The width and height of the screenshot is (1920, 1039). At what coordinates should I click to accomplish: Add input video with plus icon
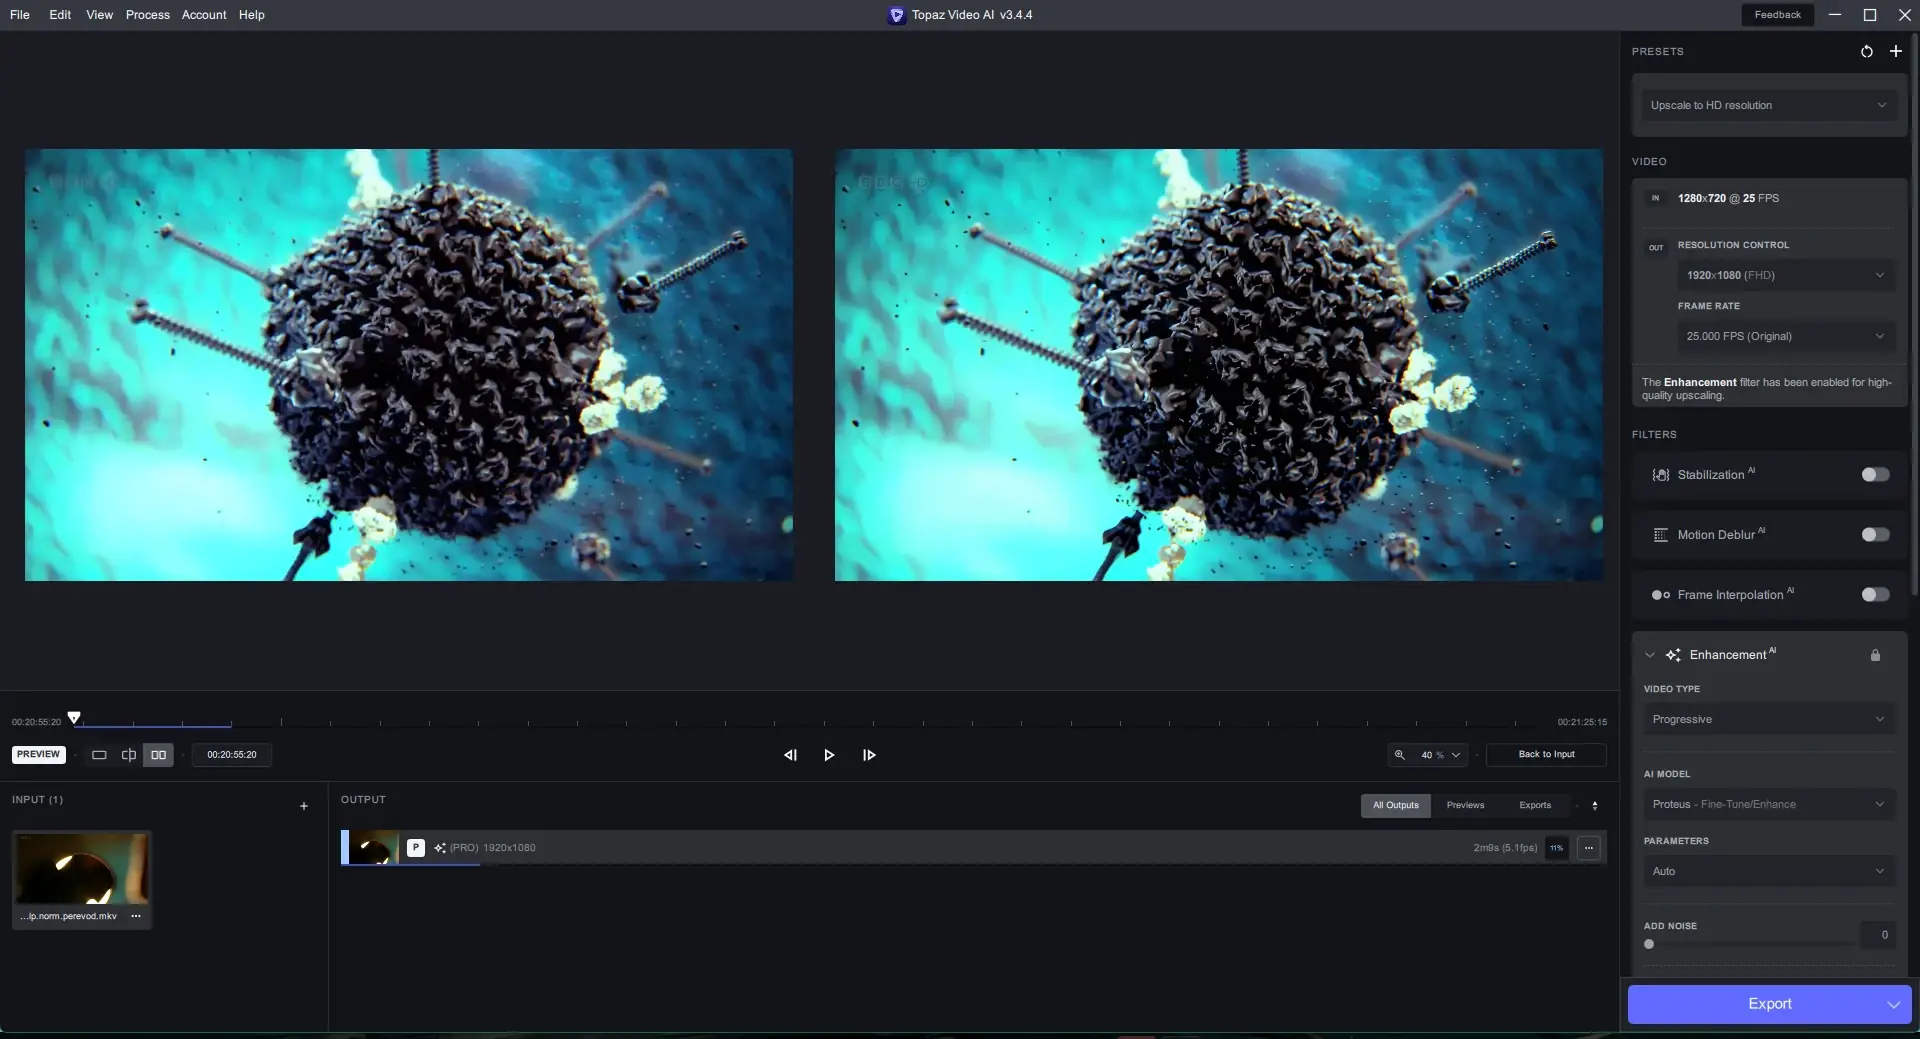pos(304,806)
